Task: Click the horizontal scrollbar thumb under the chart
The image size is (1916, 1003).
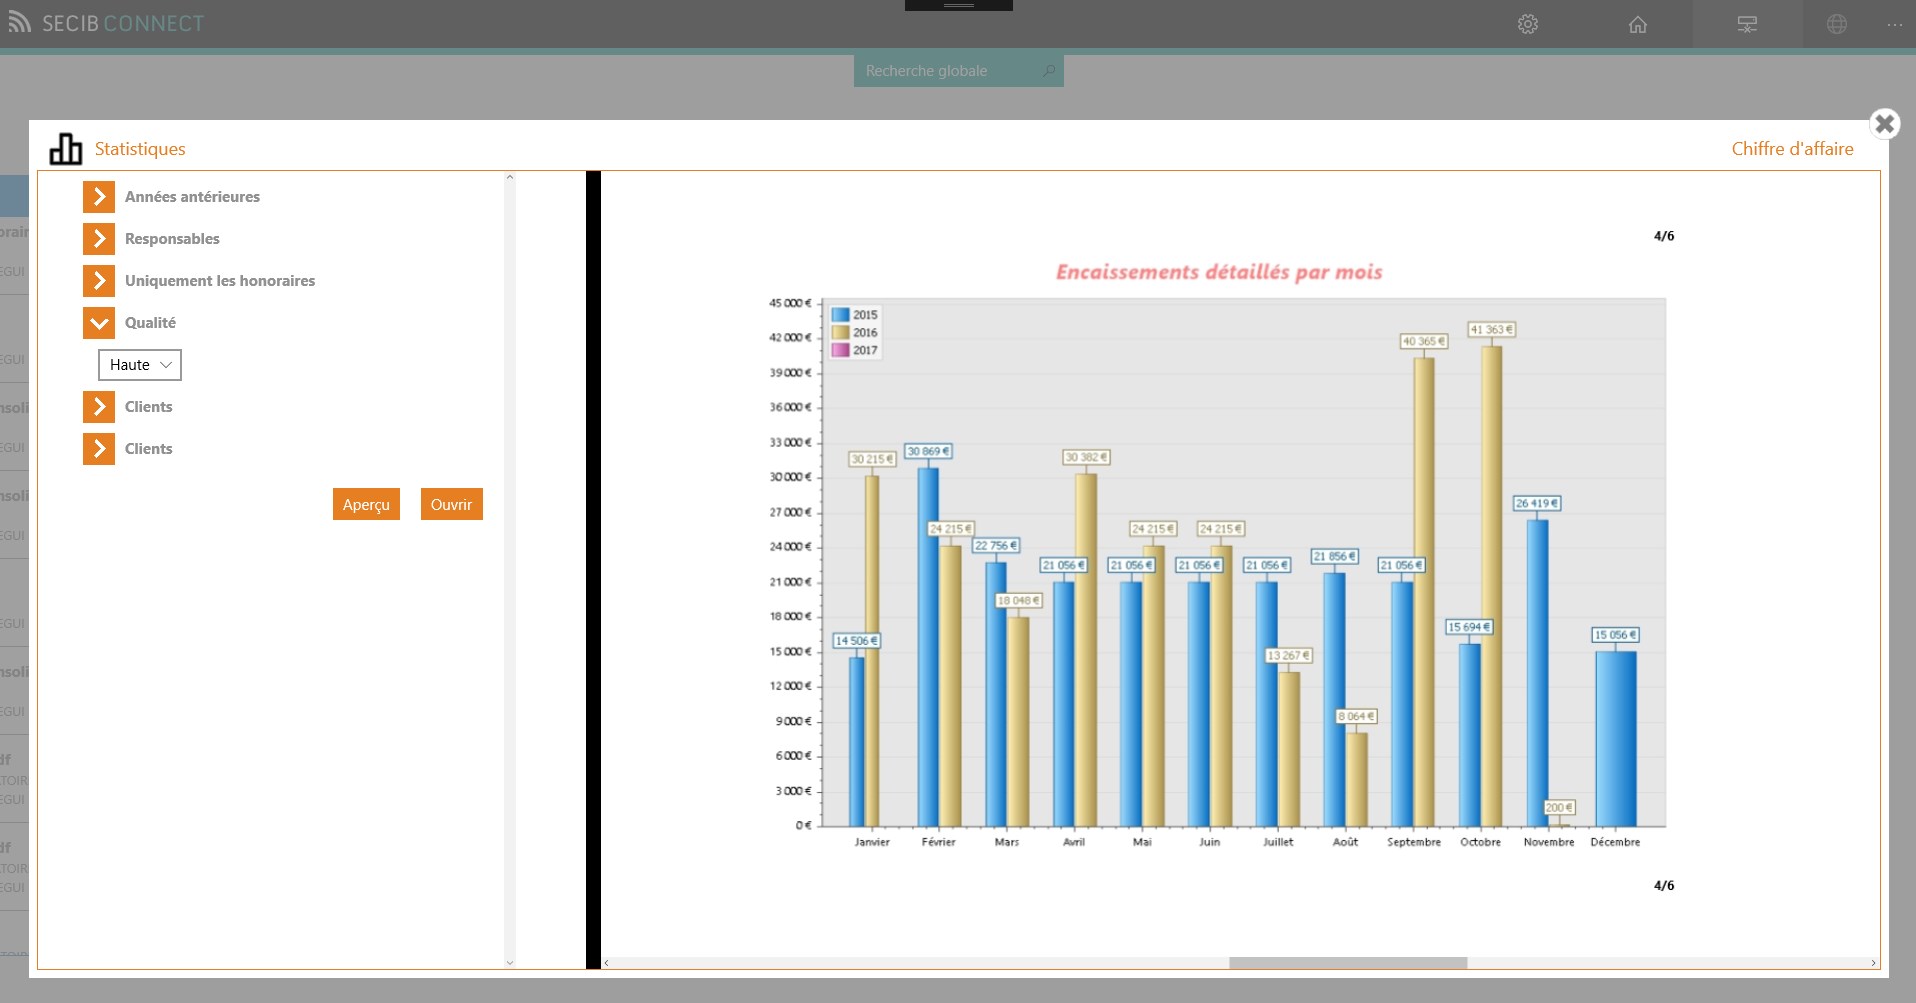Action: pos(1348,963)
